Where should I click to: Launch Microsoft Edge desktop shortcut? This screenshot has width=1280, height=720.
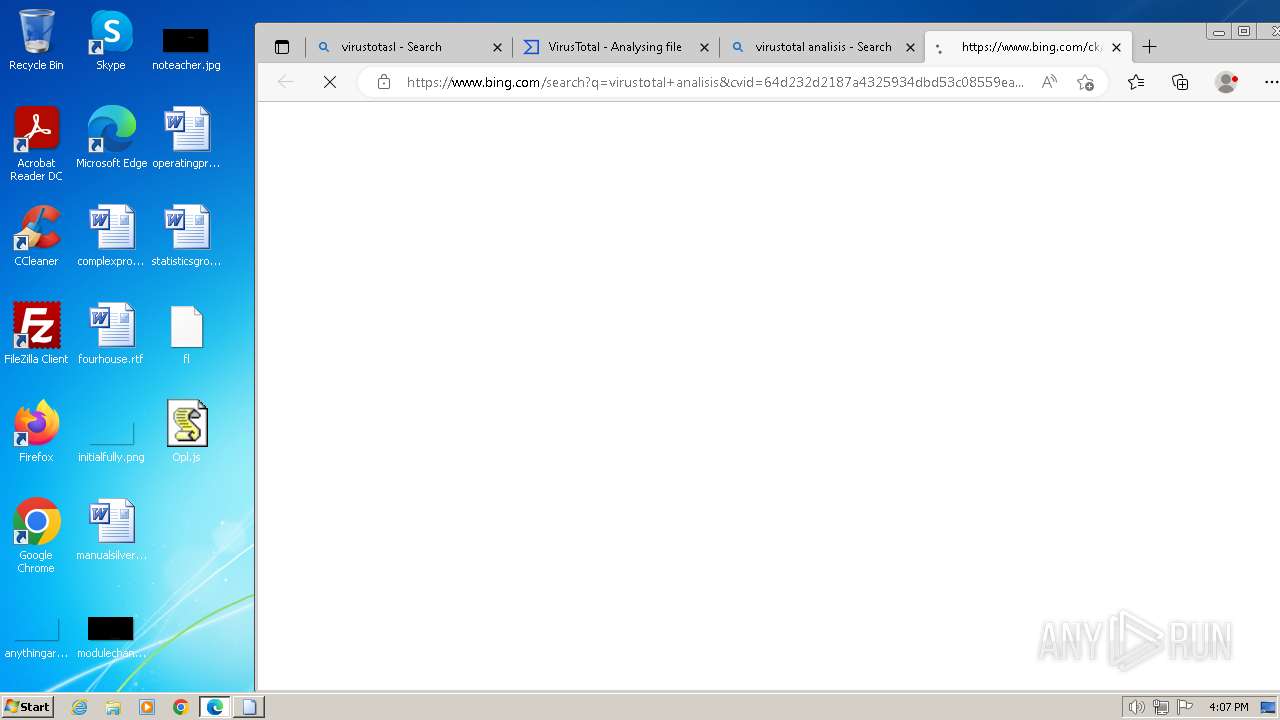click(111, 138)
